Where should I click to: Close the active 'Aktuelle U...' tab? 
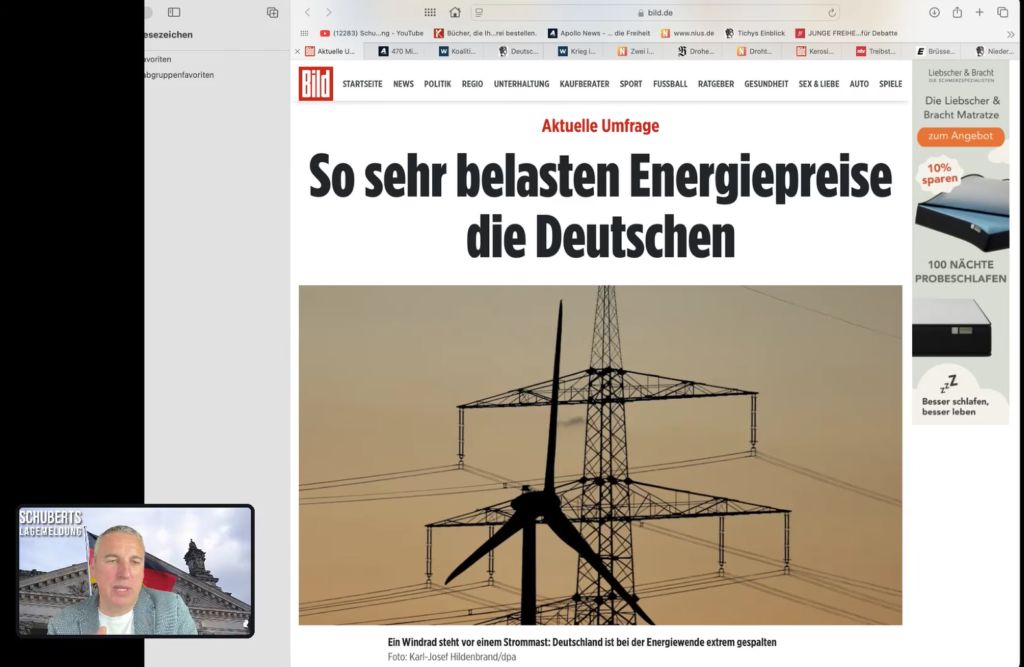click(297, 51)
